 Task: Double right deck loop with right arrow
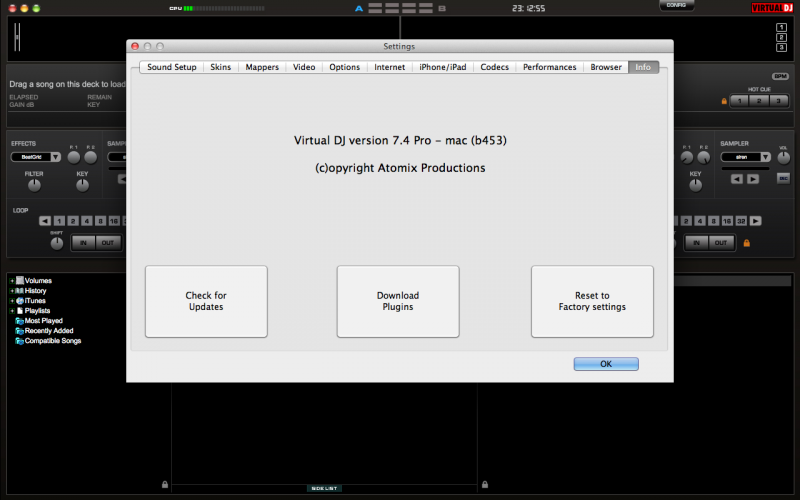(x=756, y=221)
